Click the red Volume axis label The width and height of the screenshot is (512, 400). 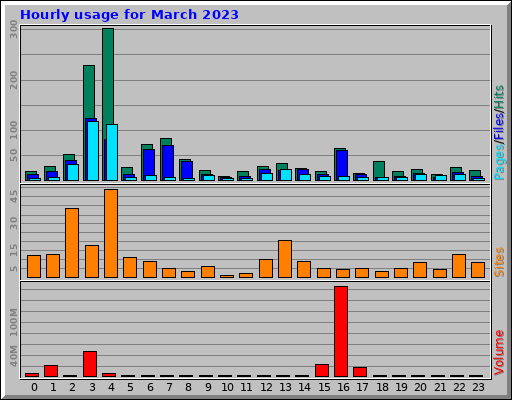pos(499,353)
